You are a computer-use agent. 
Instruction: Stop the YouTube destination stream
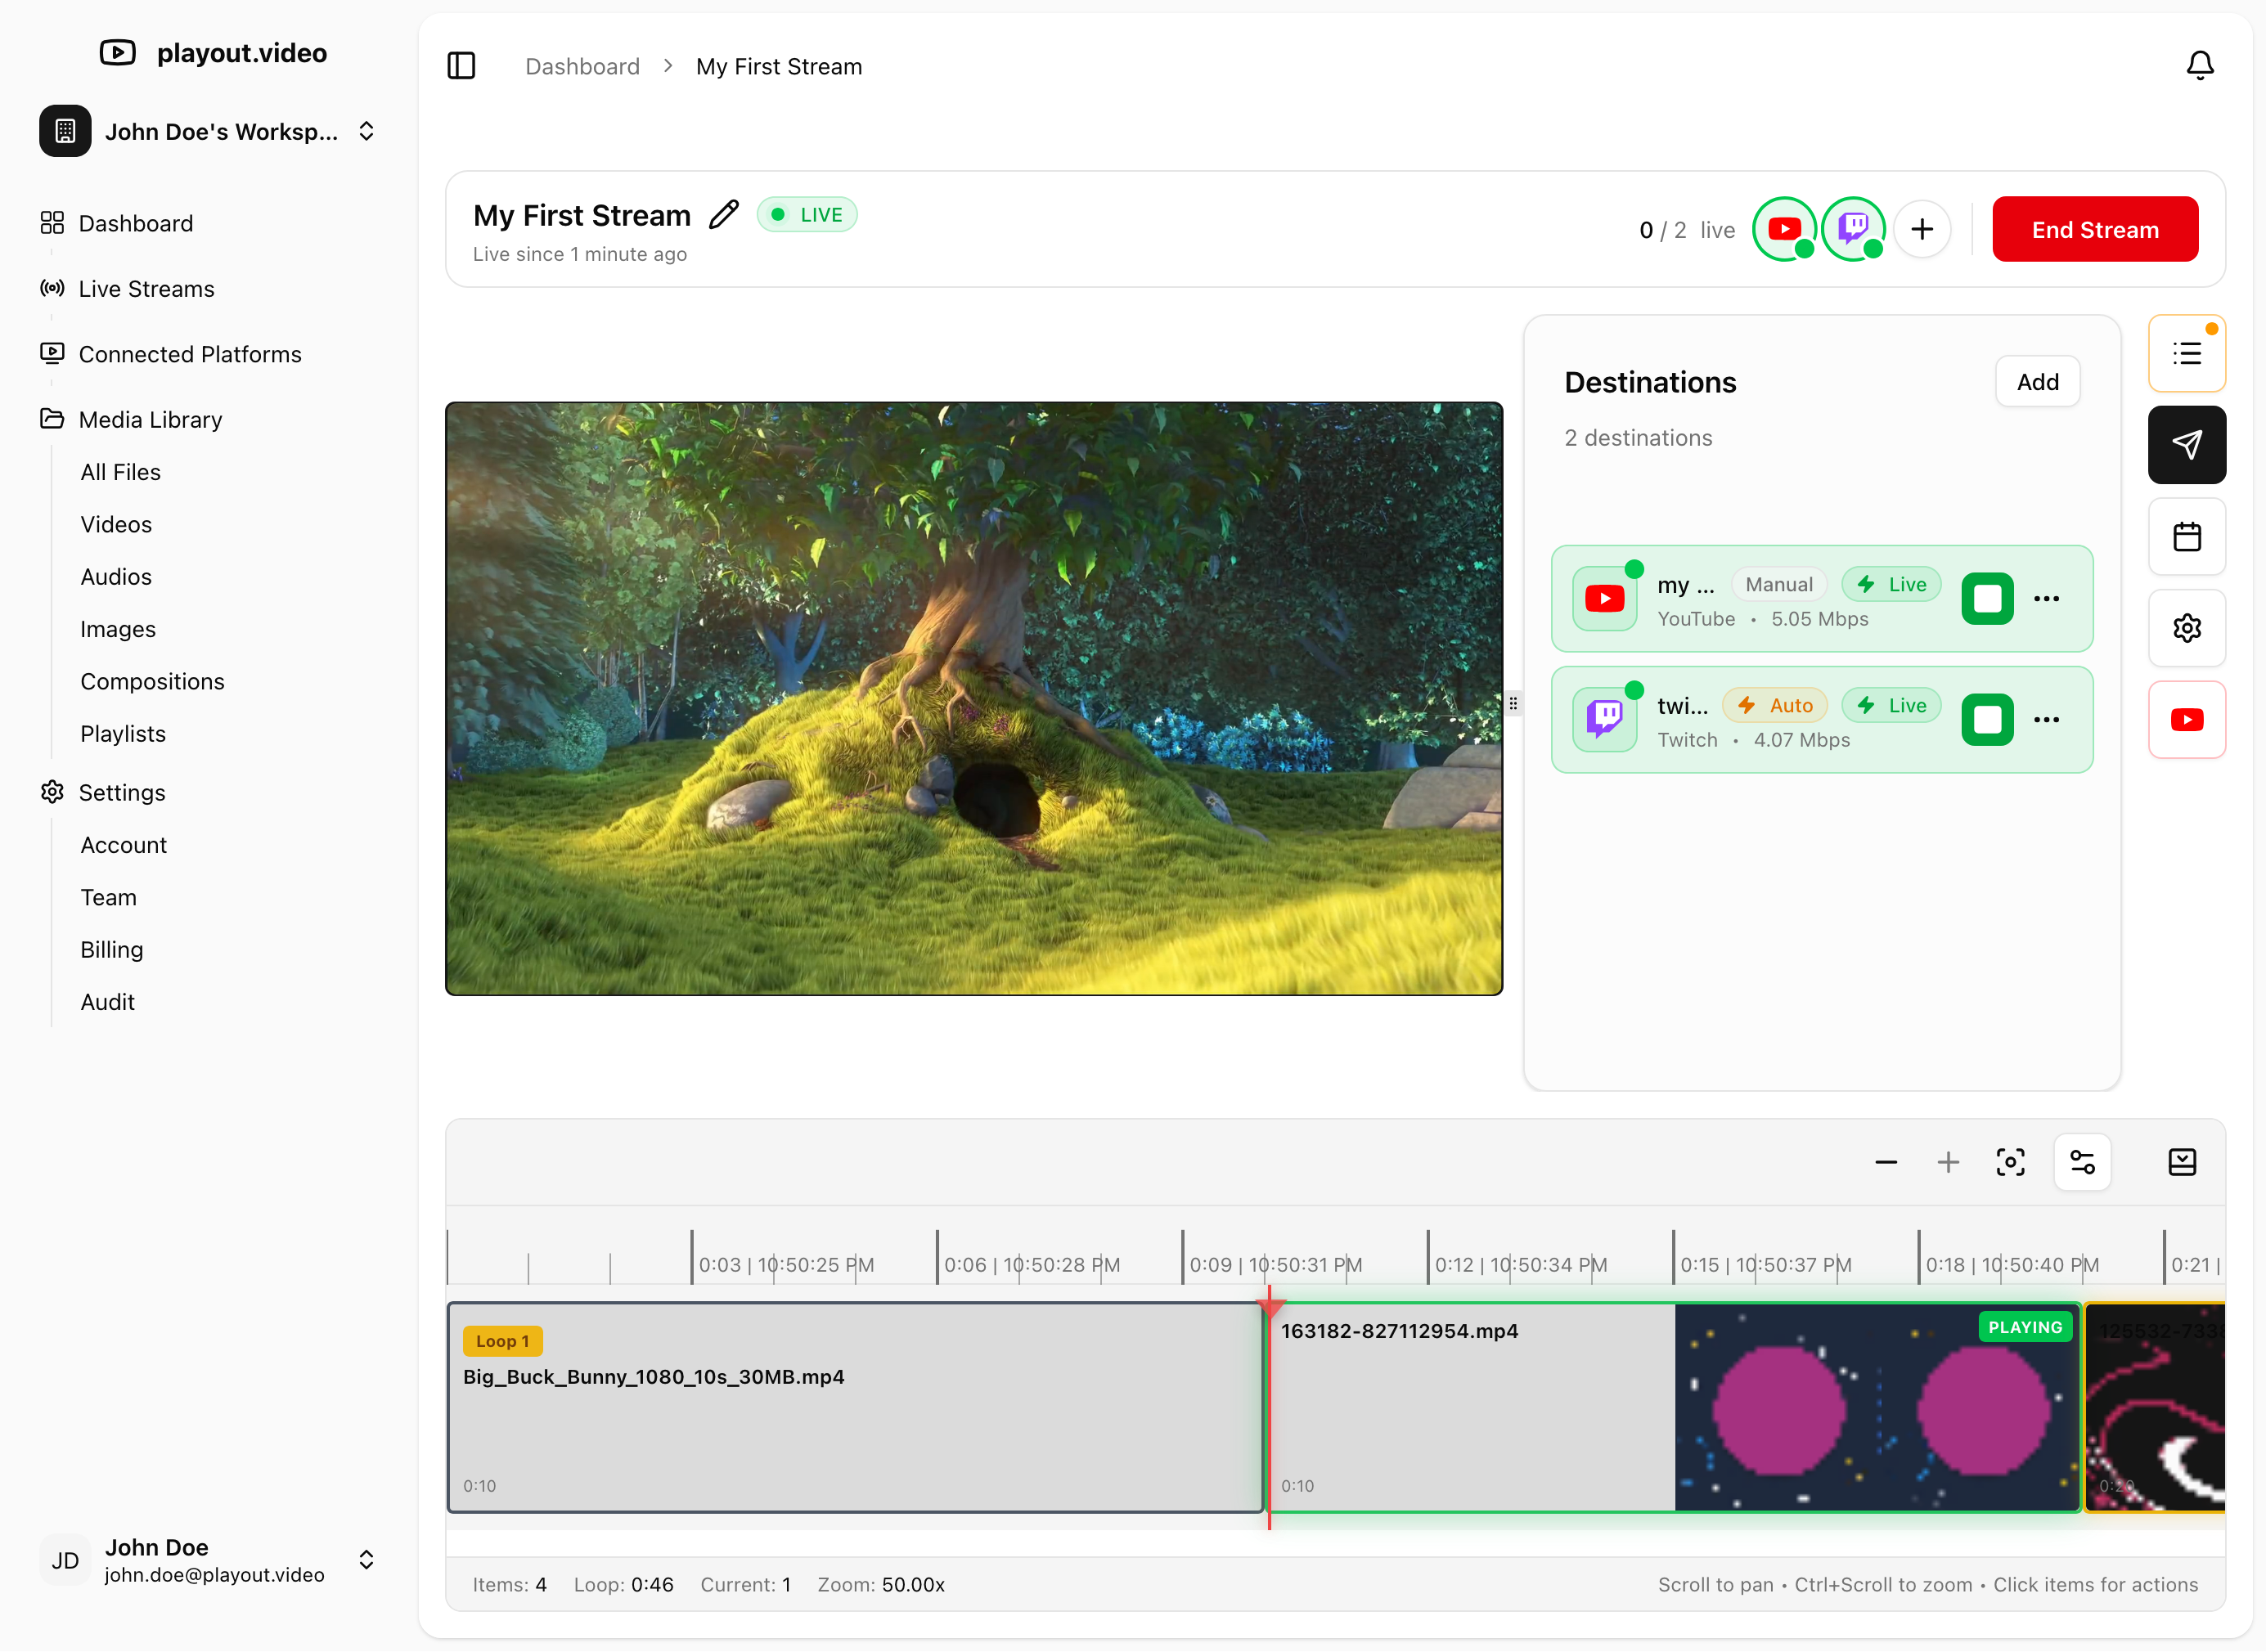pos(1986,599)
